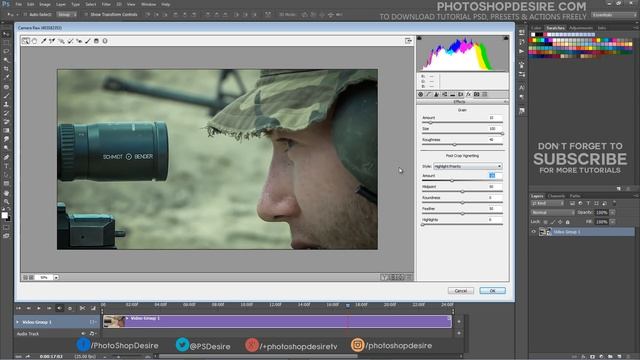Open the Camera Calibration panel icon

coord(476,94)
